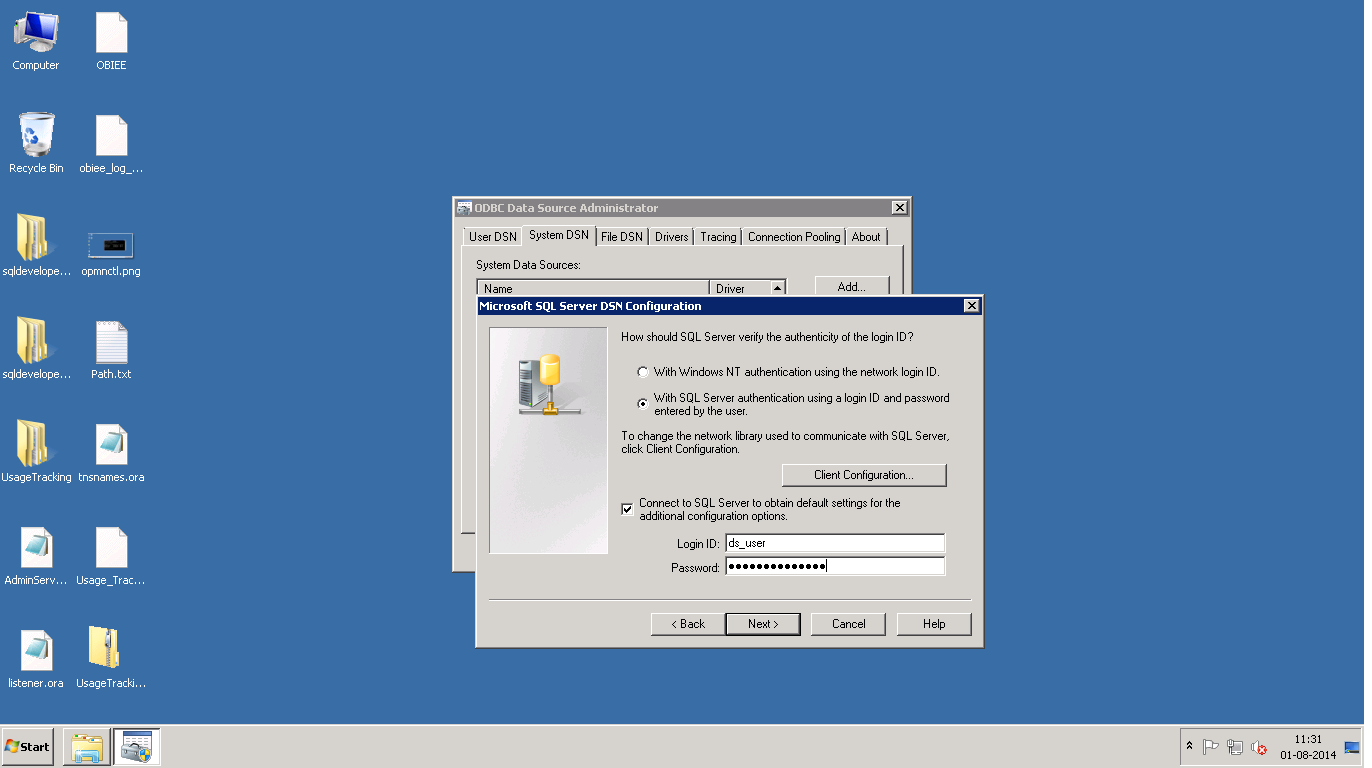The height and width of the screenshot is (768, 1372).
Task: Show hidden tray icons chevron
Action: click(1189, 746)
